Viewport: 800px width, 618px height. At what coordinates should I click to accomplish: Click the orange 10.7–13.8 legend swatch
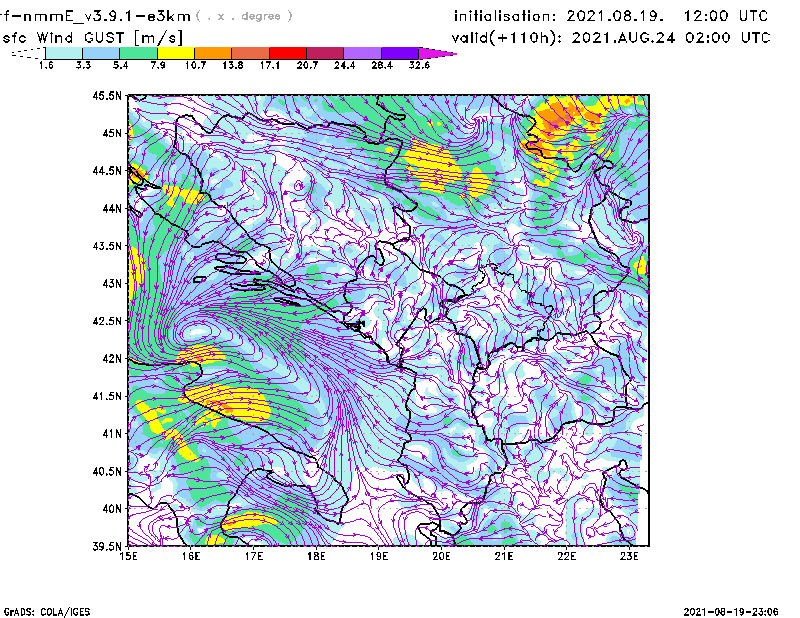click(x=213, y=53)
